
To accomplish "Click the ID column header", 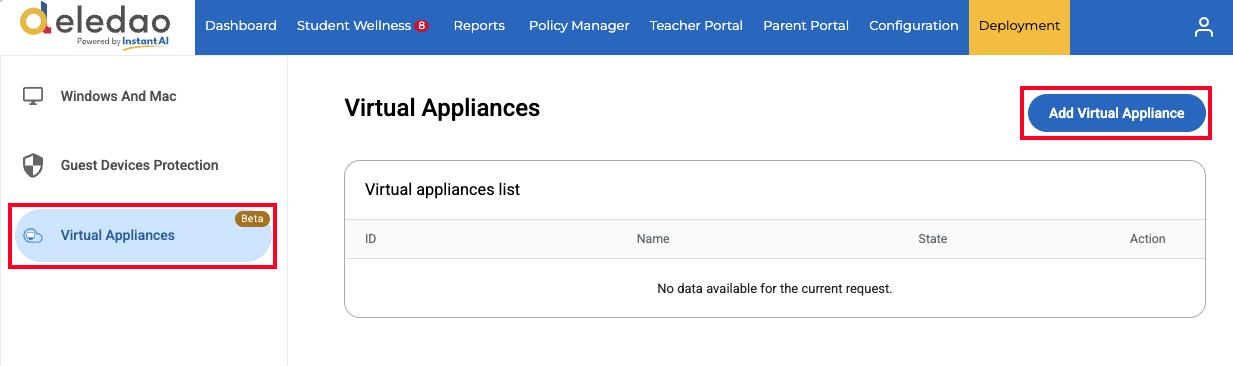I will coord(371,239).
